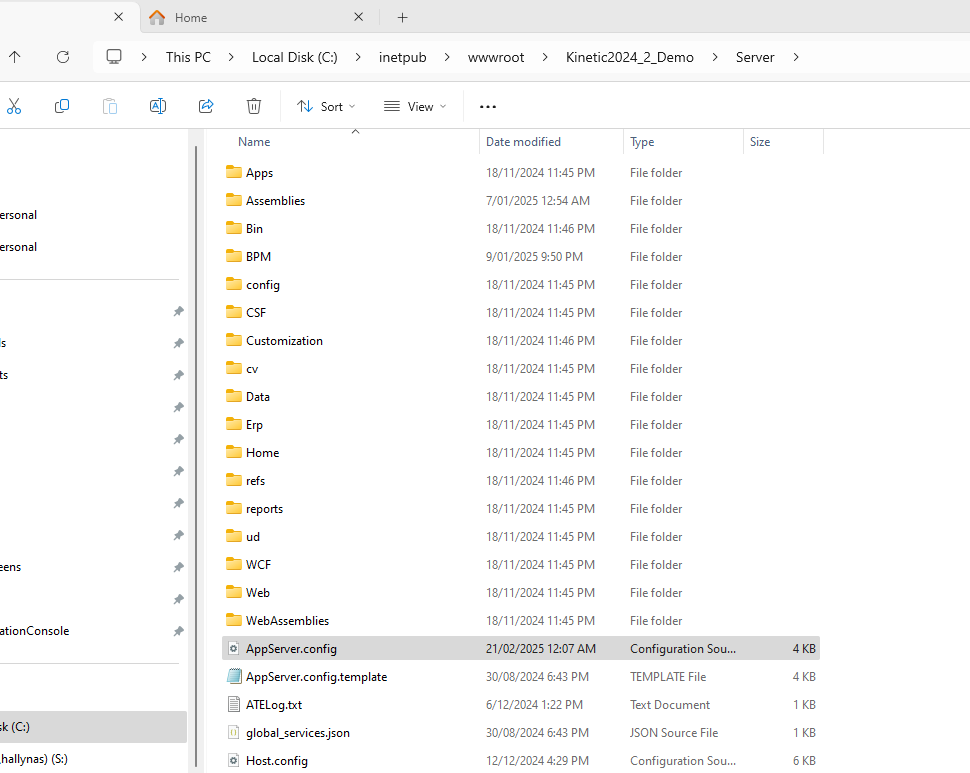Image resolution: width=970 pixels, height=773 pixels.
Task: Switch to the Home tab
Action: coord(190,17)
